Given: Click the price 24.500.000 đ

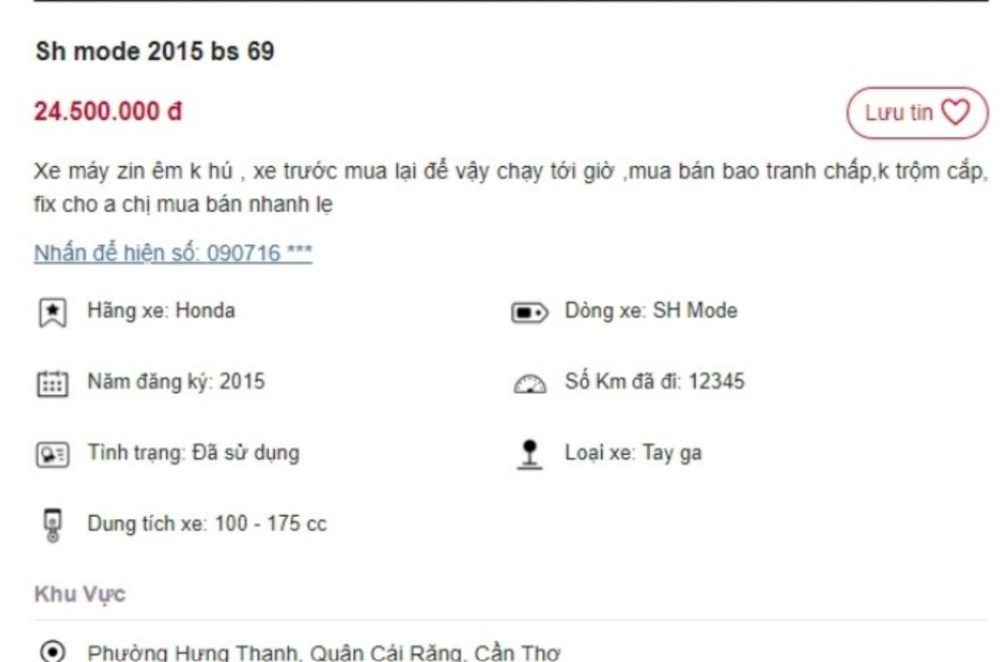Looking at the screenshot, I should pos(108,112).
